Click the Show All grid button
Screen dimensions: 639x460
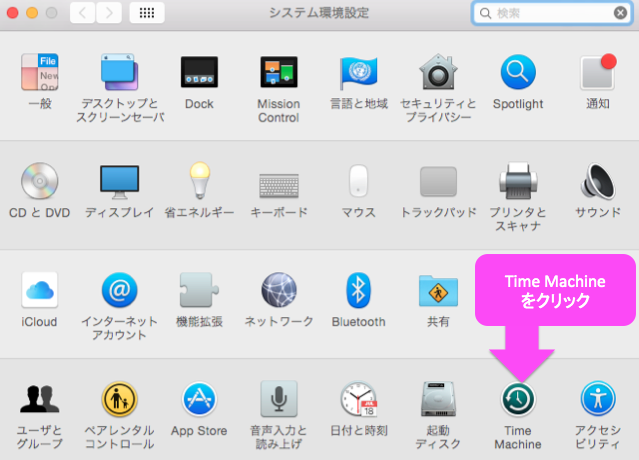point(147,13)
